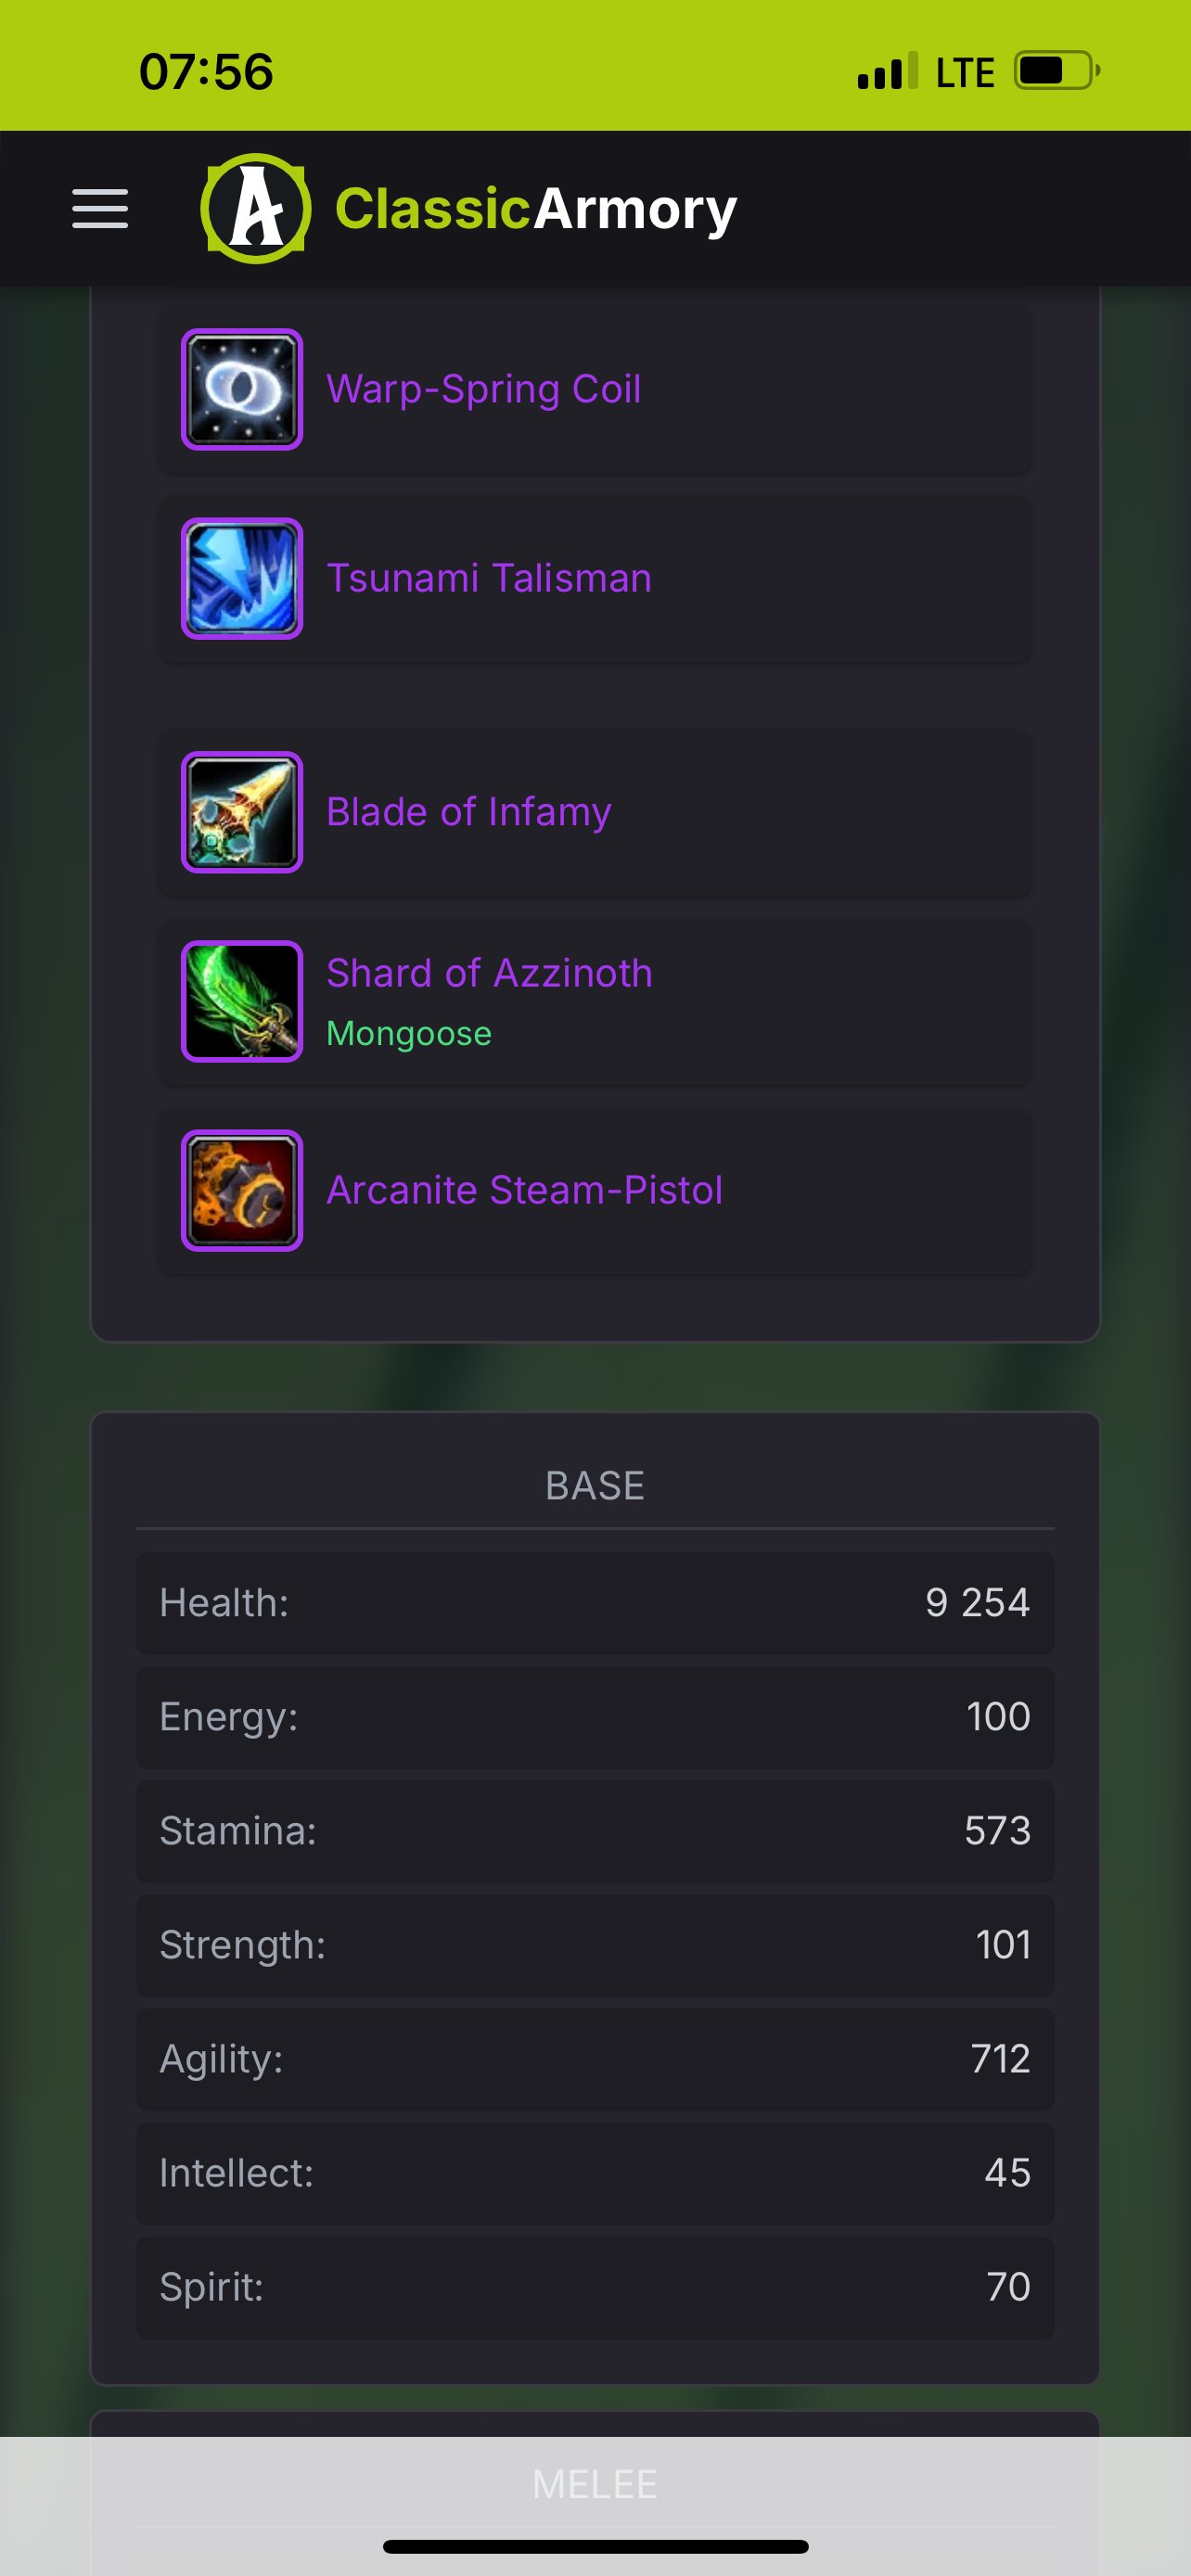The width and height of the screenshot is (1191, 2576).
Task: Open the Warp-Spring Coil item link
Action: (483, 389)
